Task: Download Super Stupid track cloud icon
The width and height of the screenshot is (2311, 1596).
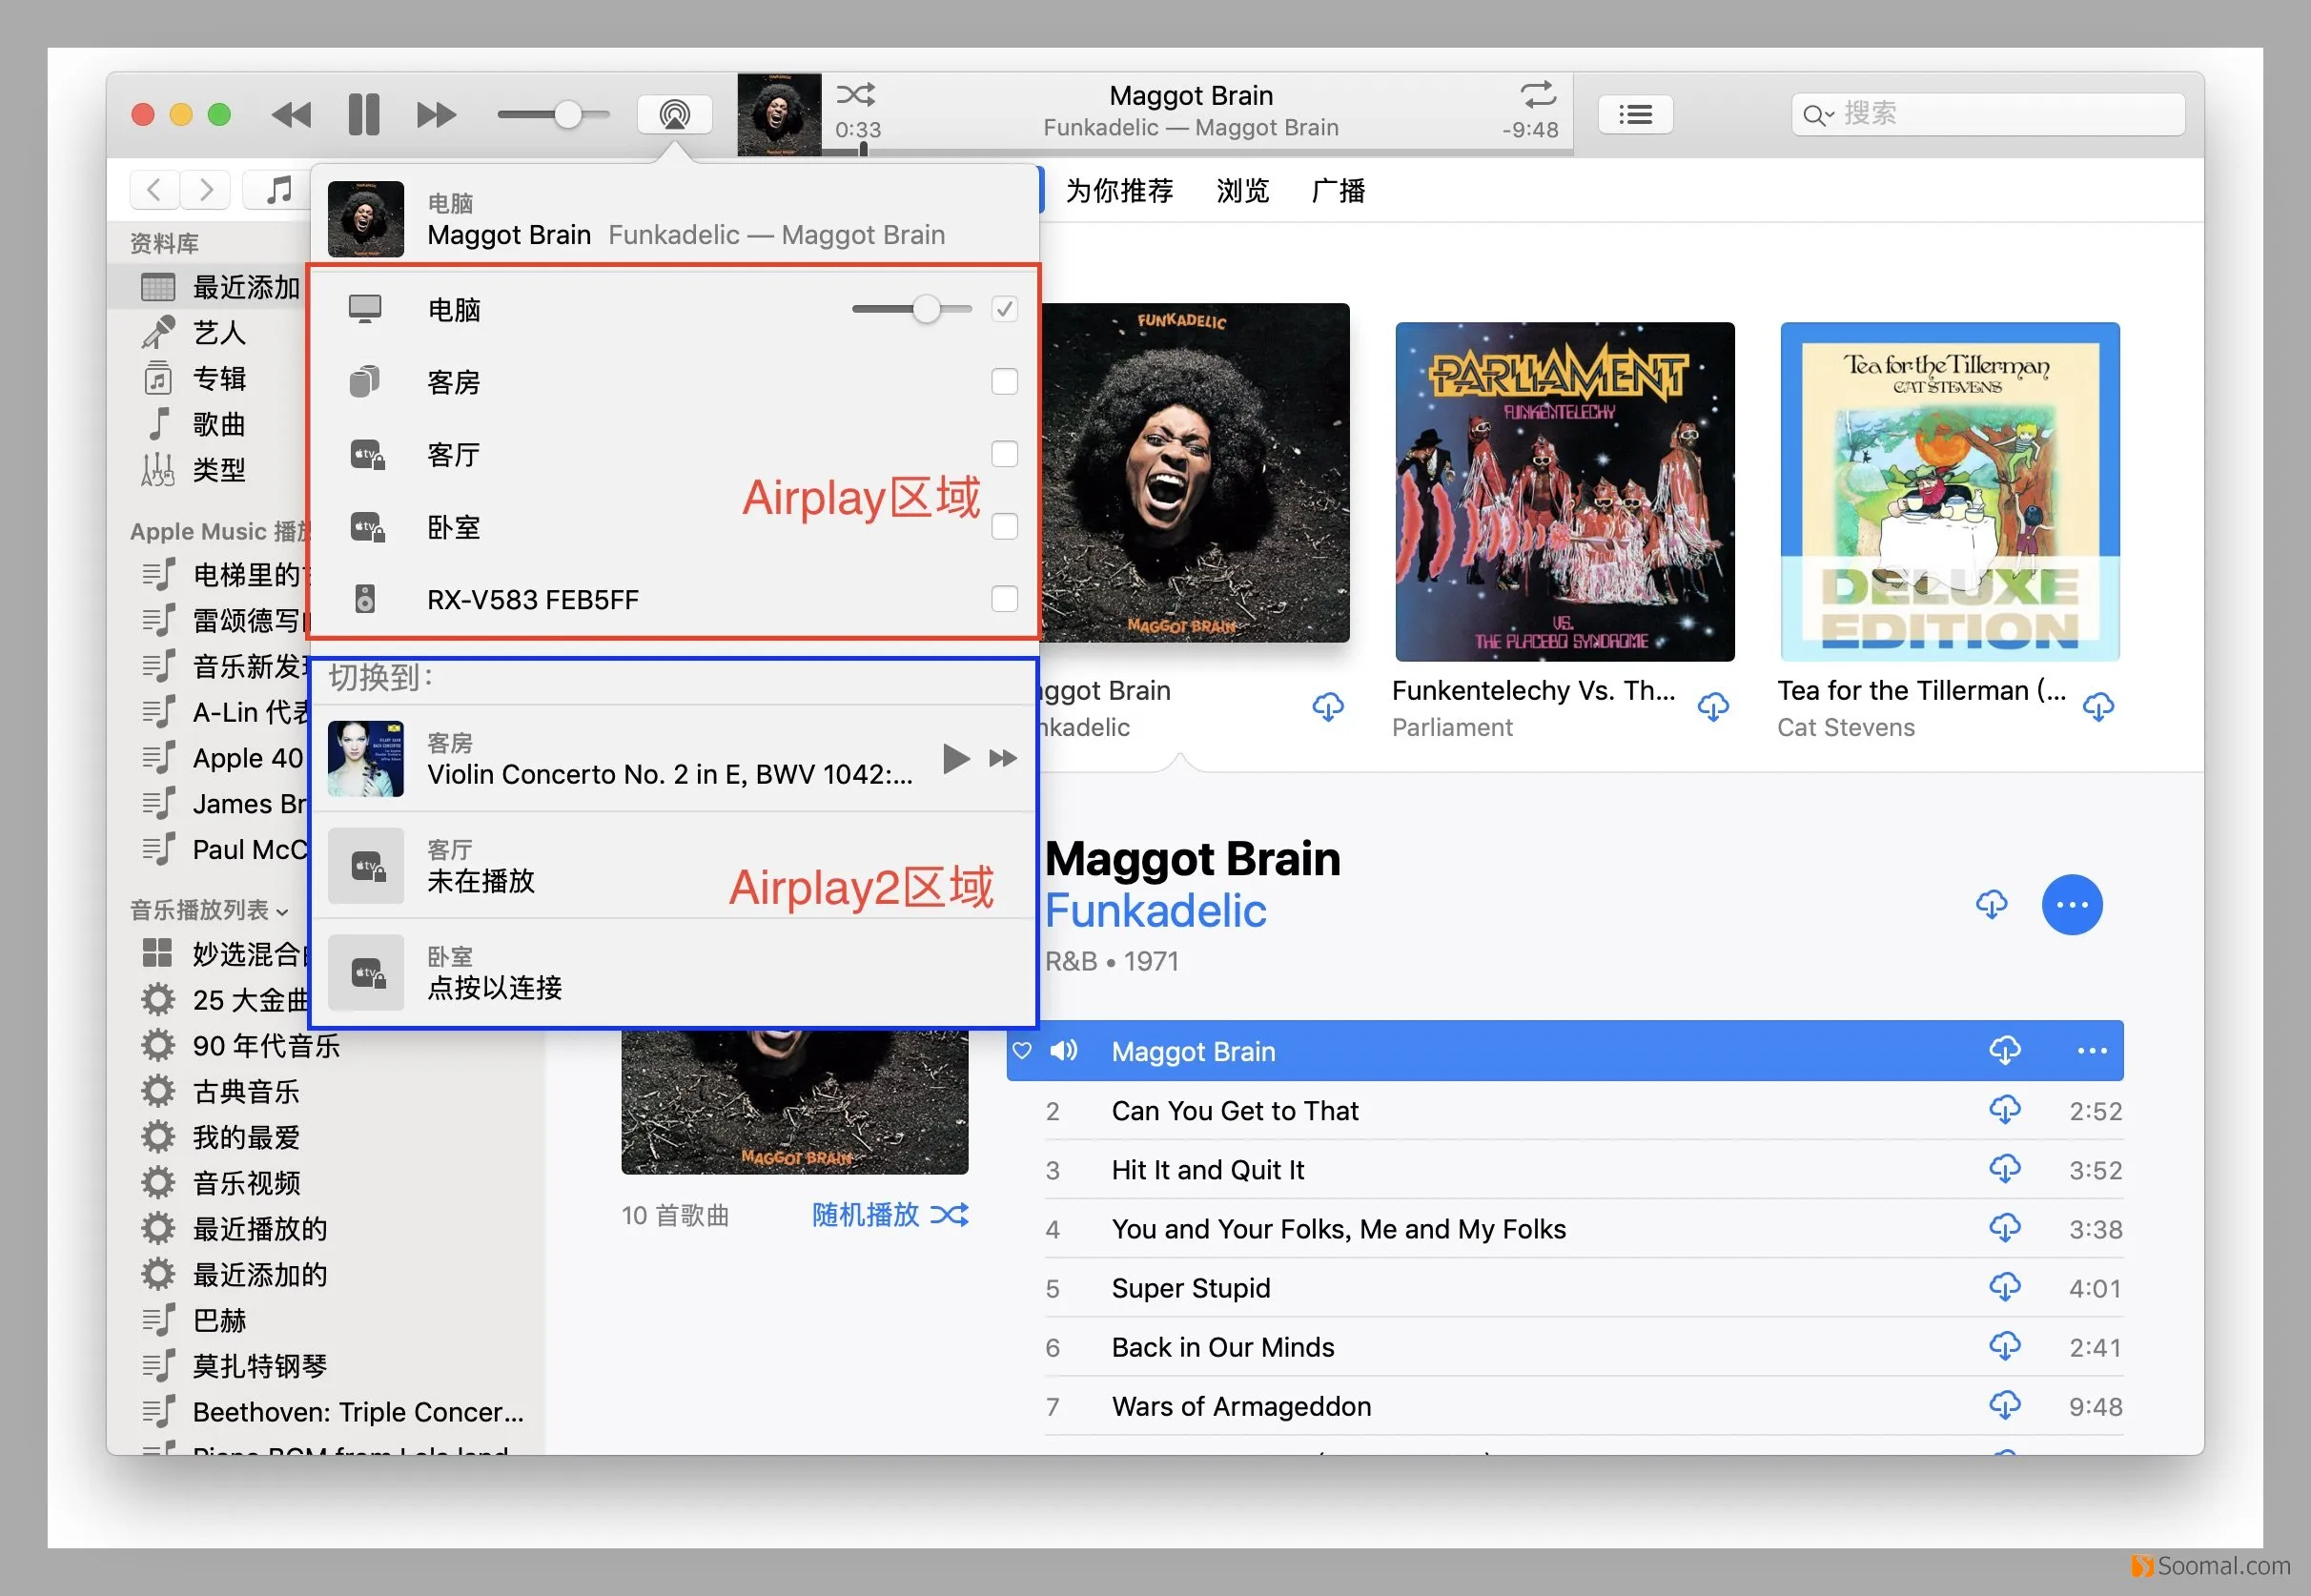Action: tap(2005, 1287)
